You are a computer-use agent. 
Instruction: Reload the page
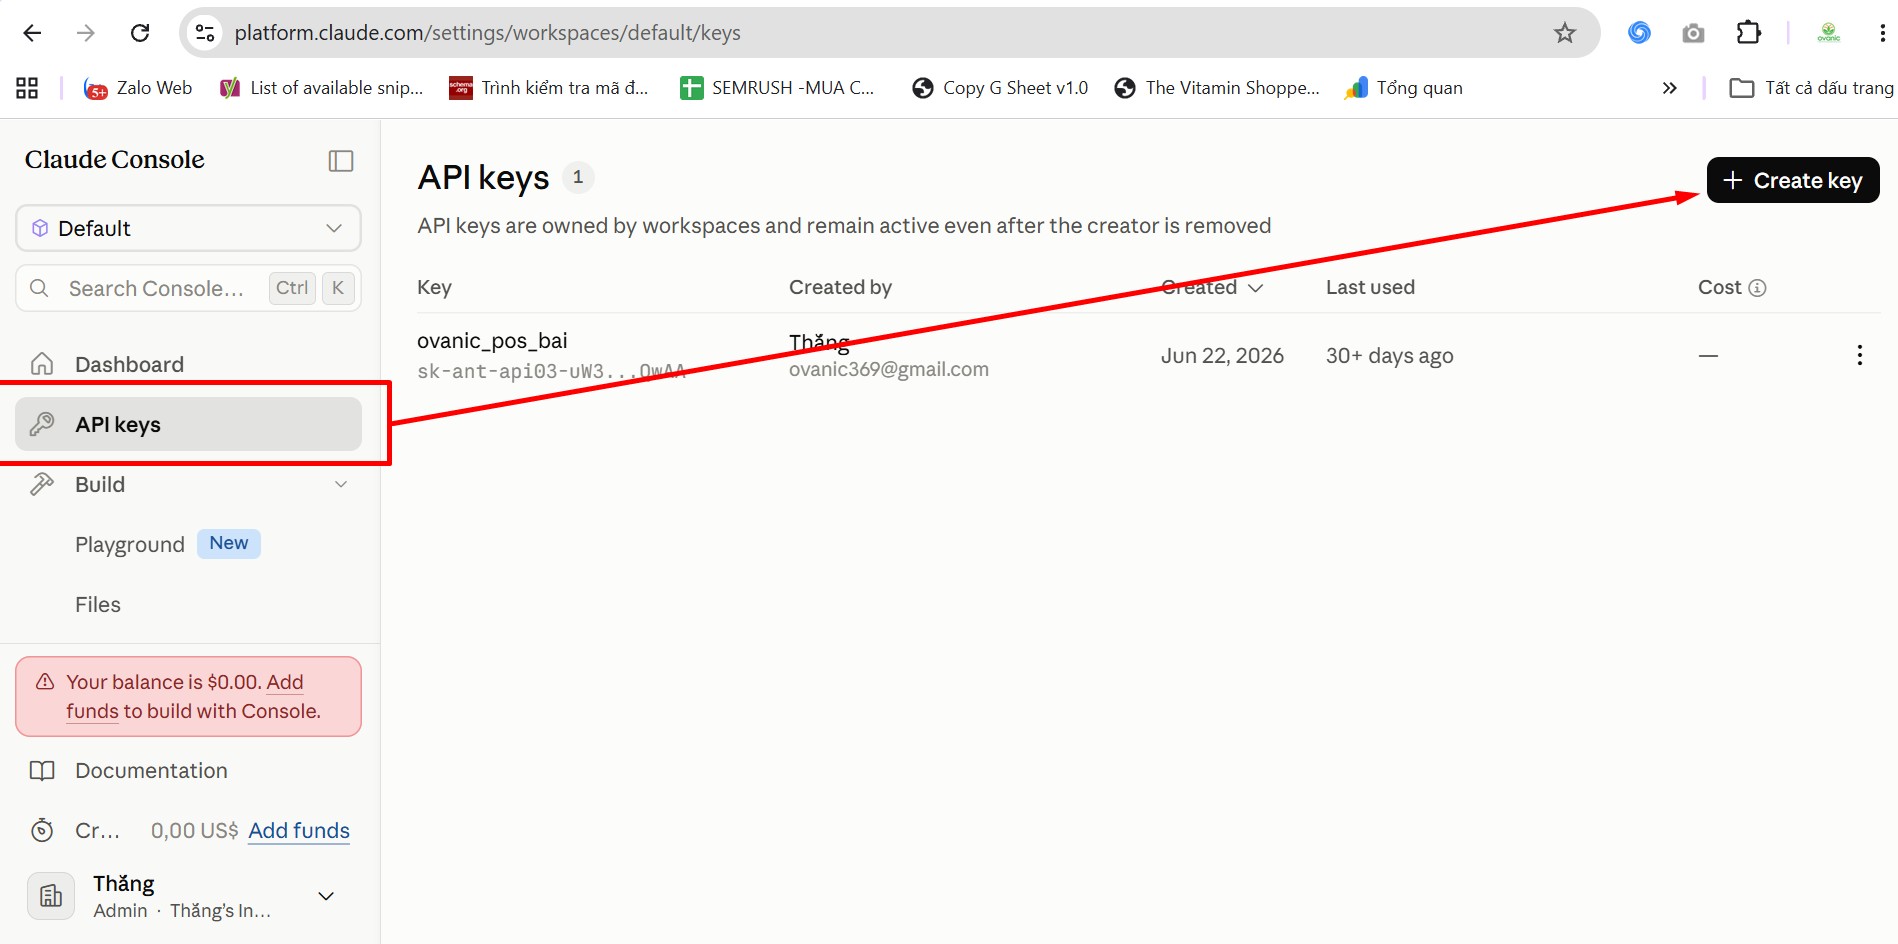coord(140,33)
